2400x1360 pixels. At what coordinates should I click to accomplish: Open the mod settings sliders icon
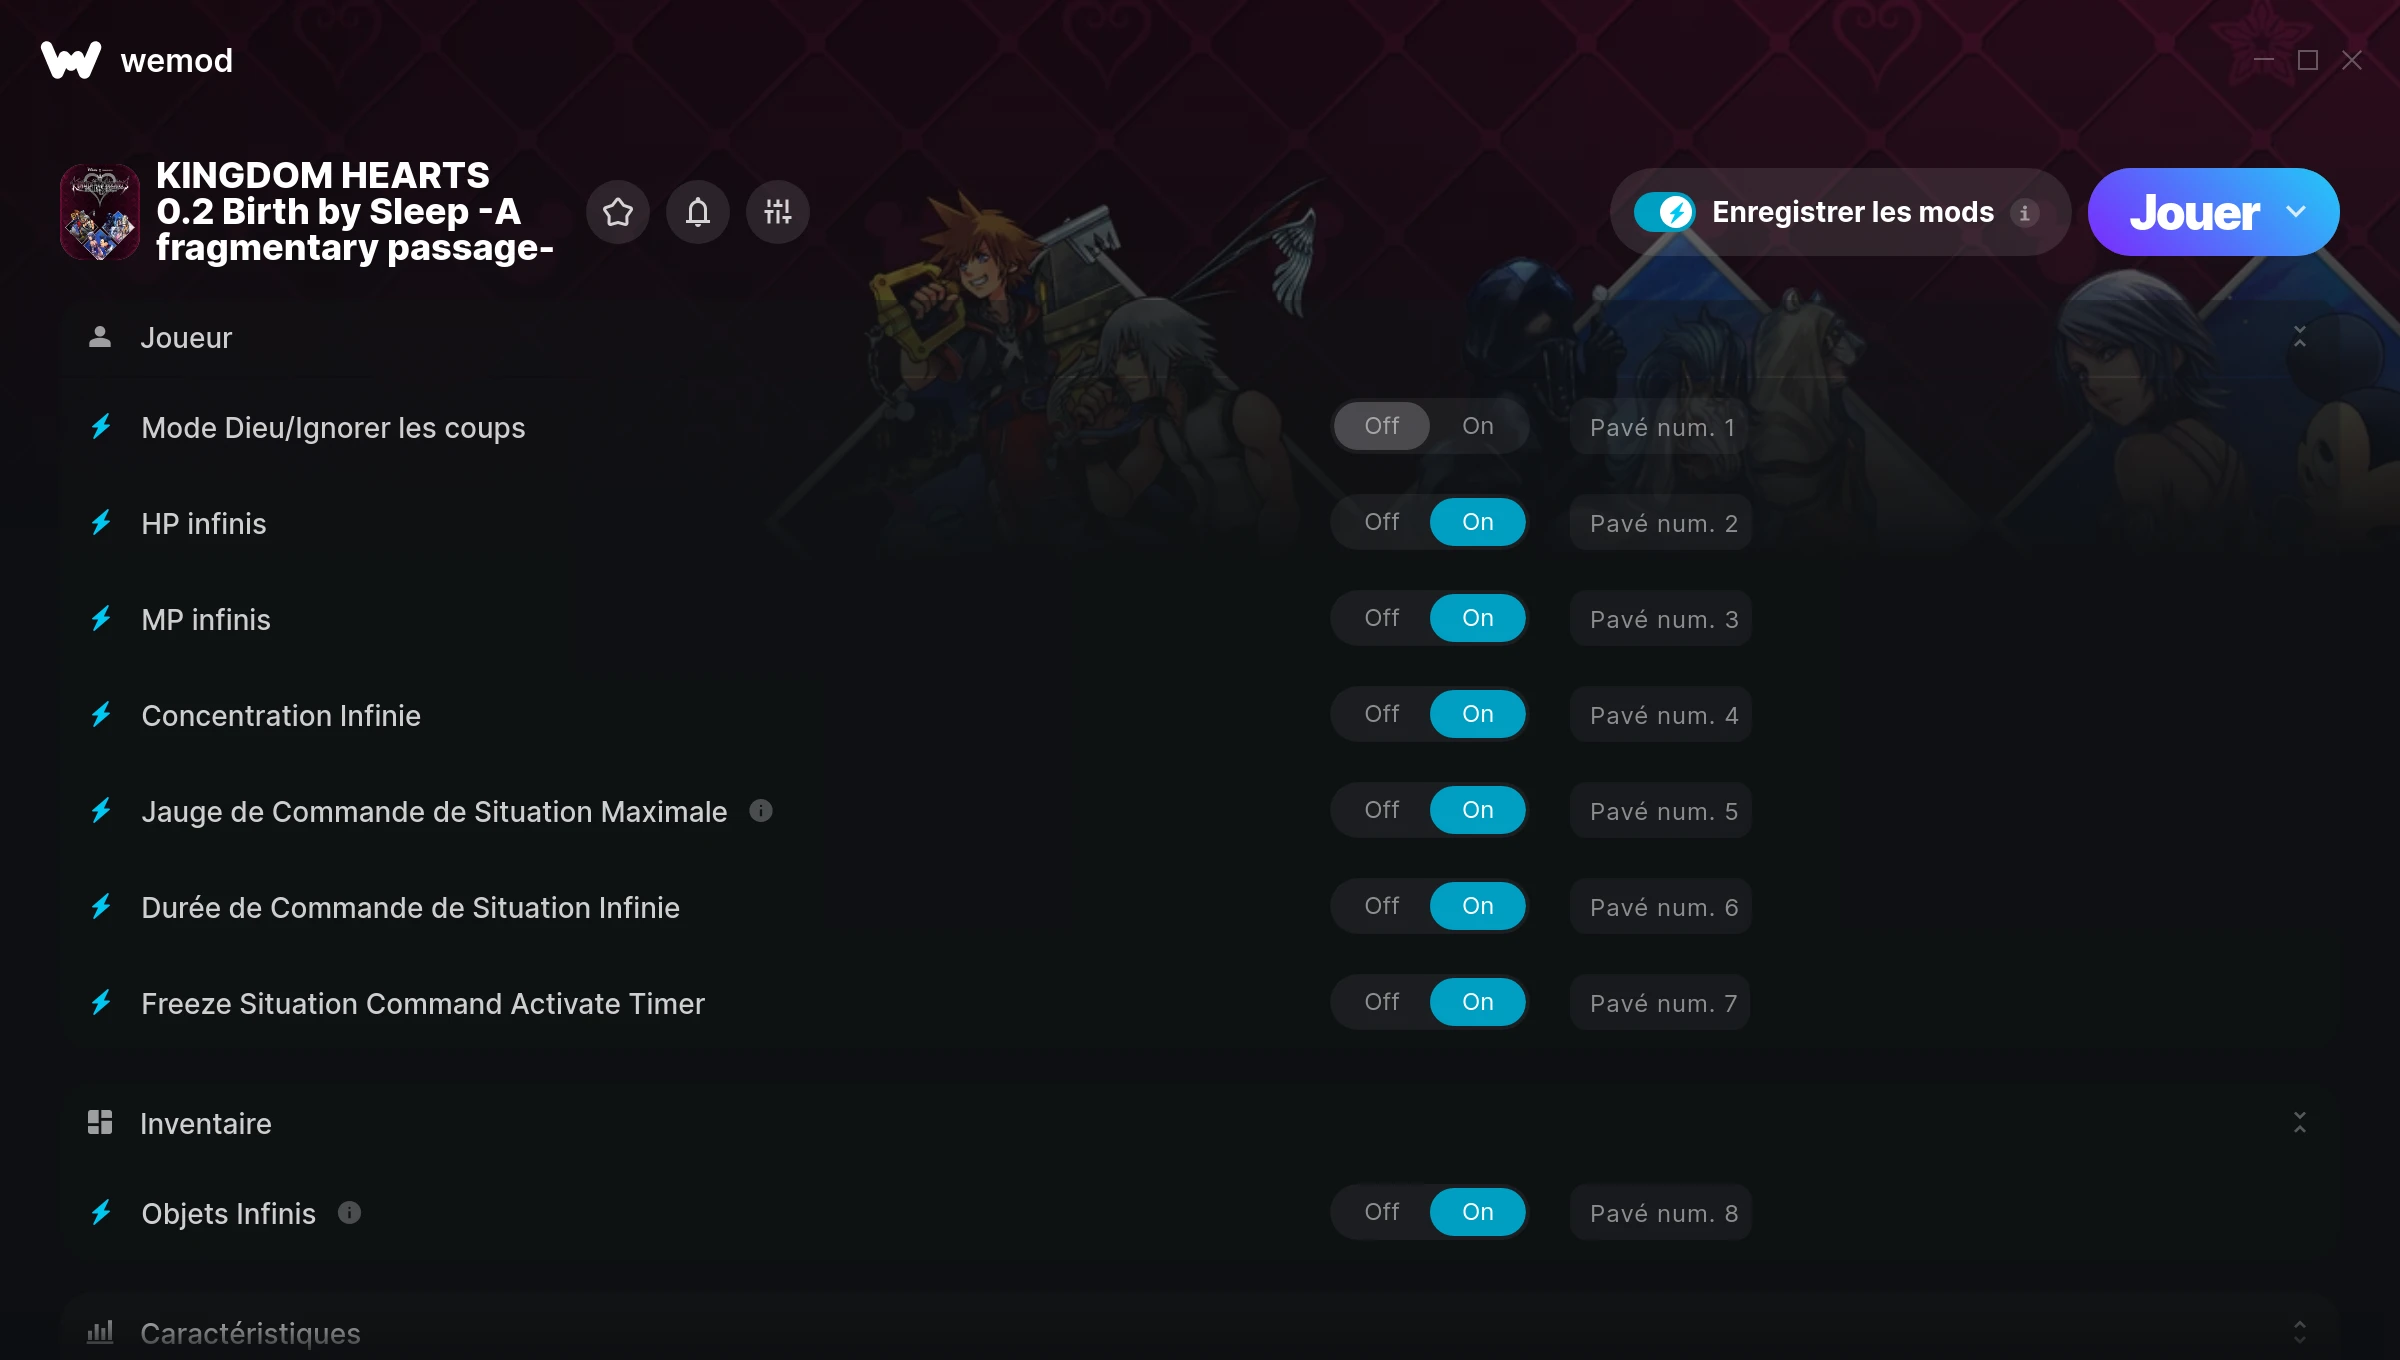click(x=778, y=212)
